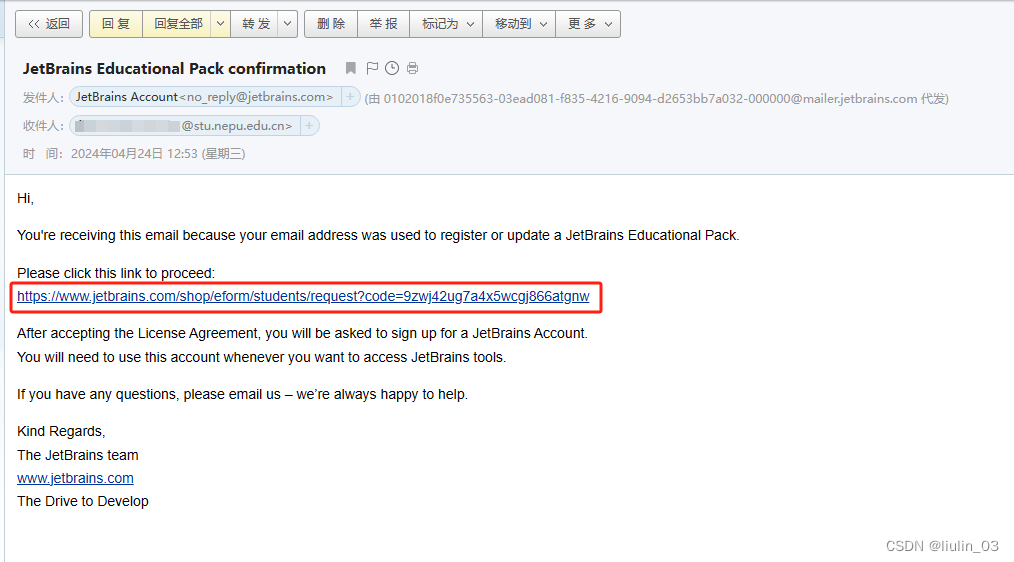Viewport: 1014px width, 562px height.
Task: Click 'The JetBrains team' signature line
Action: pyautogui.click(x=78, y=455)
